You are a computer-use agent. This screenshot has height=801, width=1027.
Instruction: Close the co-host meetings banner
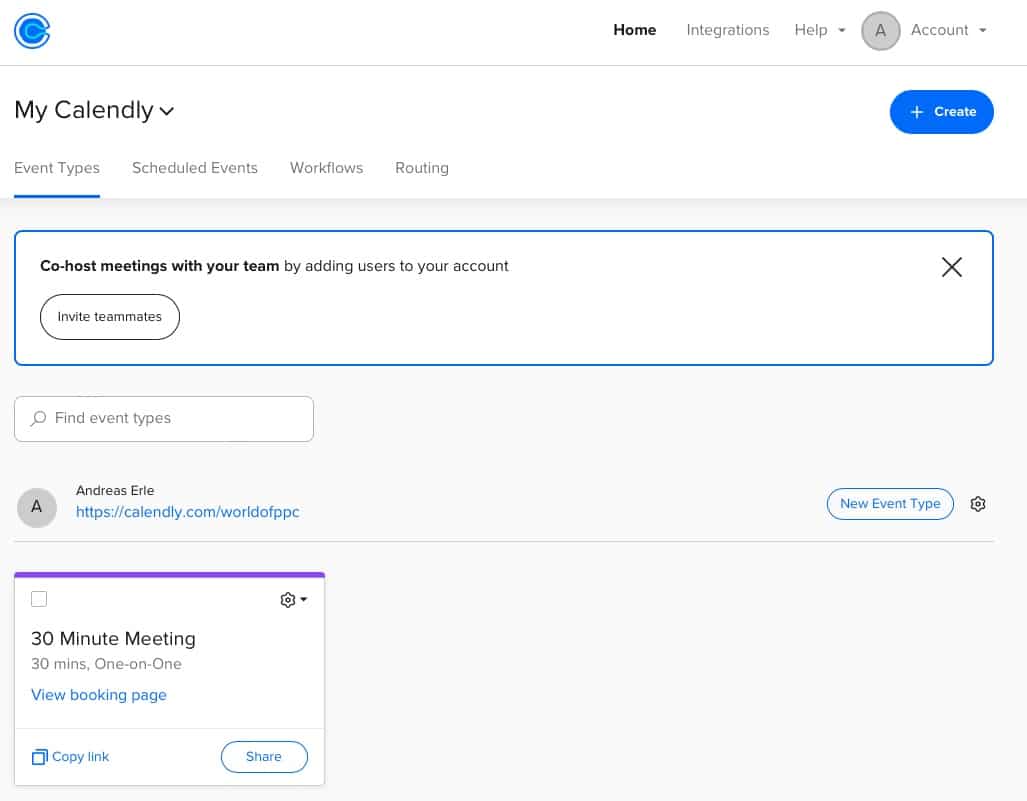(x=951, y=267)
